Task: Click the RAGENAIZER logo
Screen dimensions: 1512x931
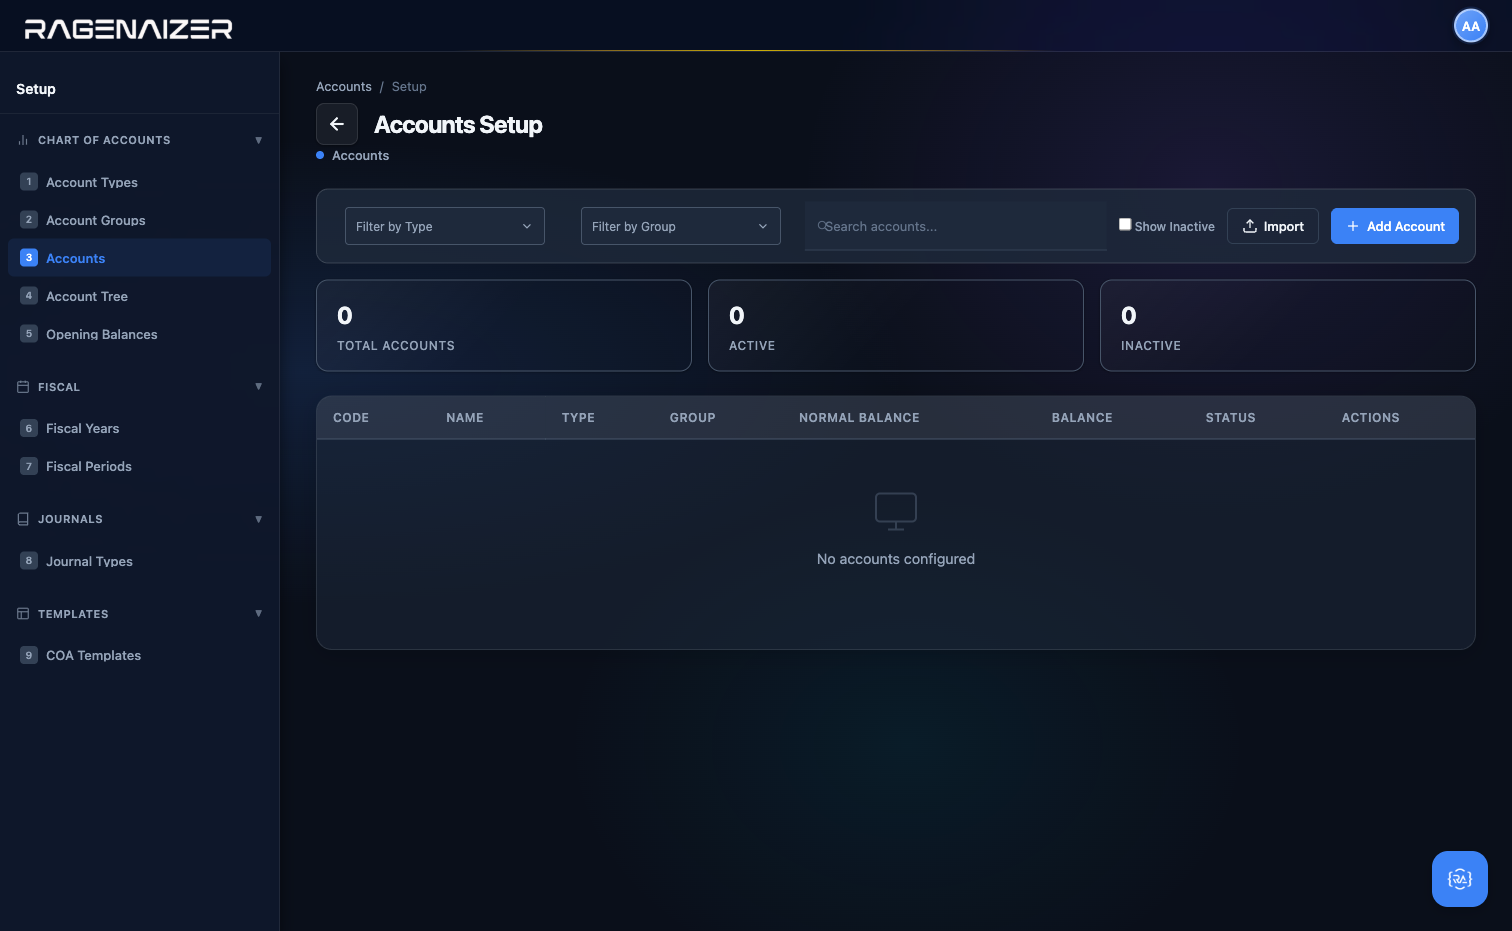Action: click(128, 29)
